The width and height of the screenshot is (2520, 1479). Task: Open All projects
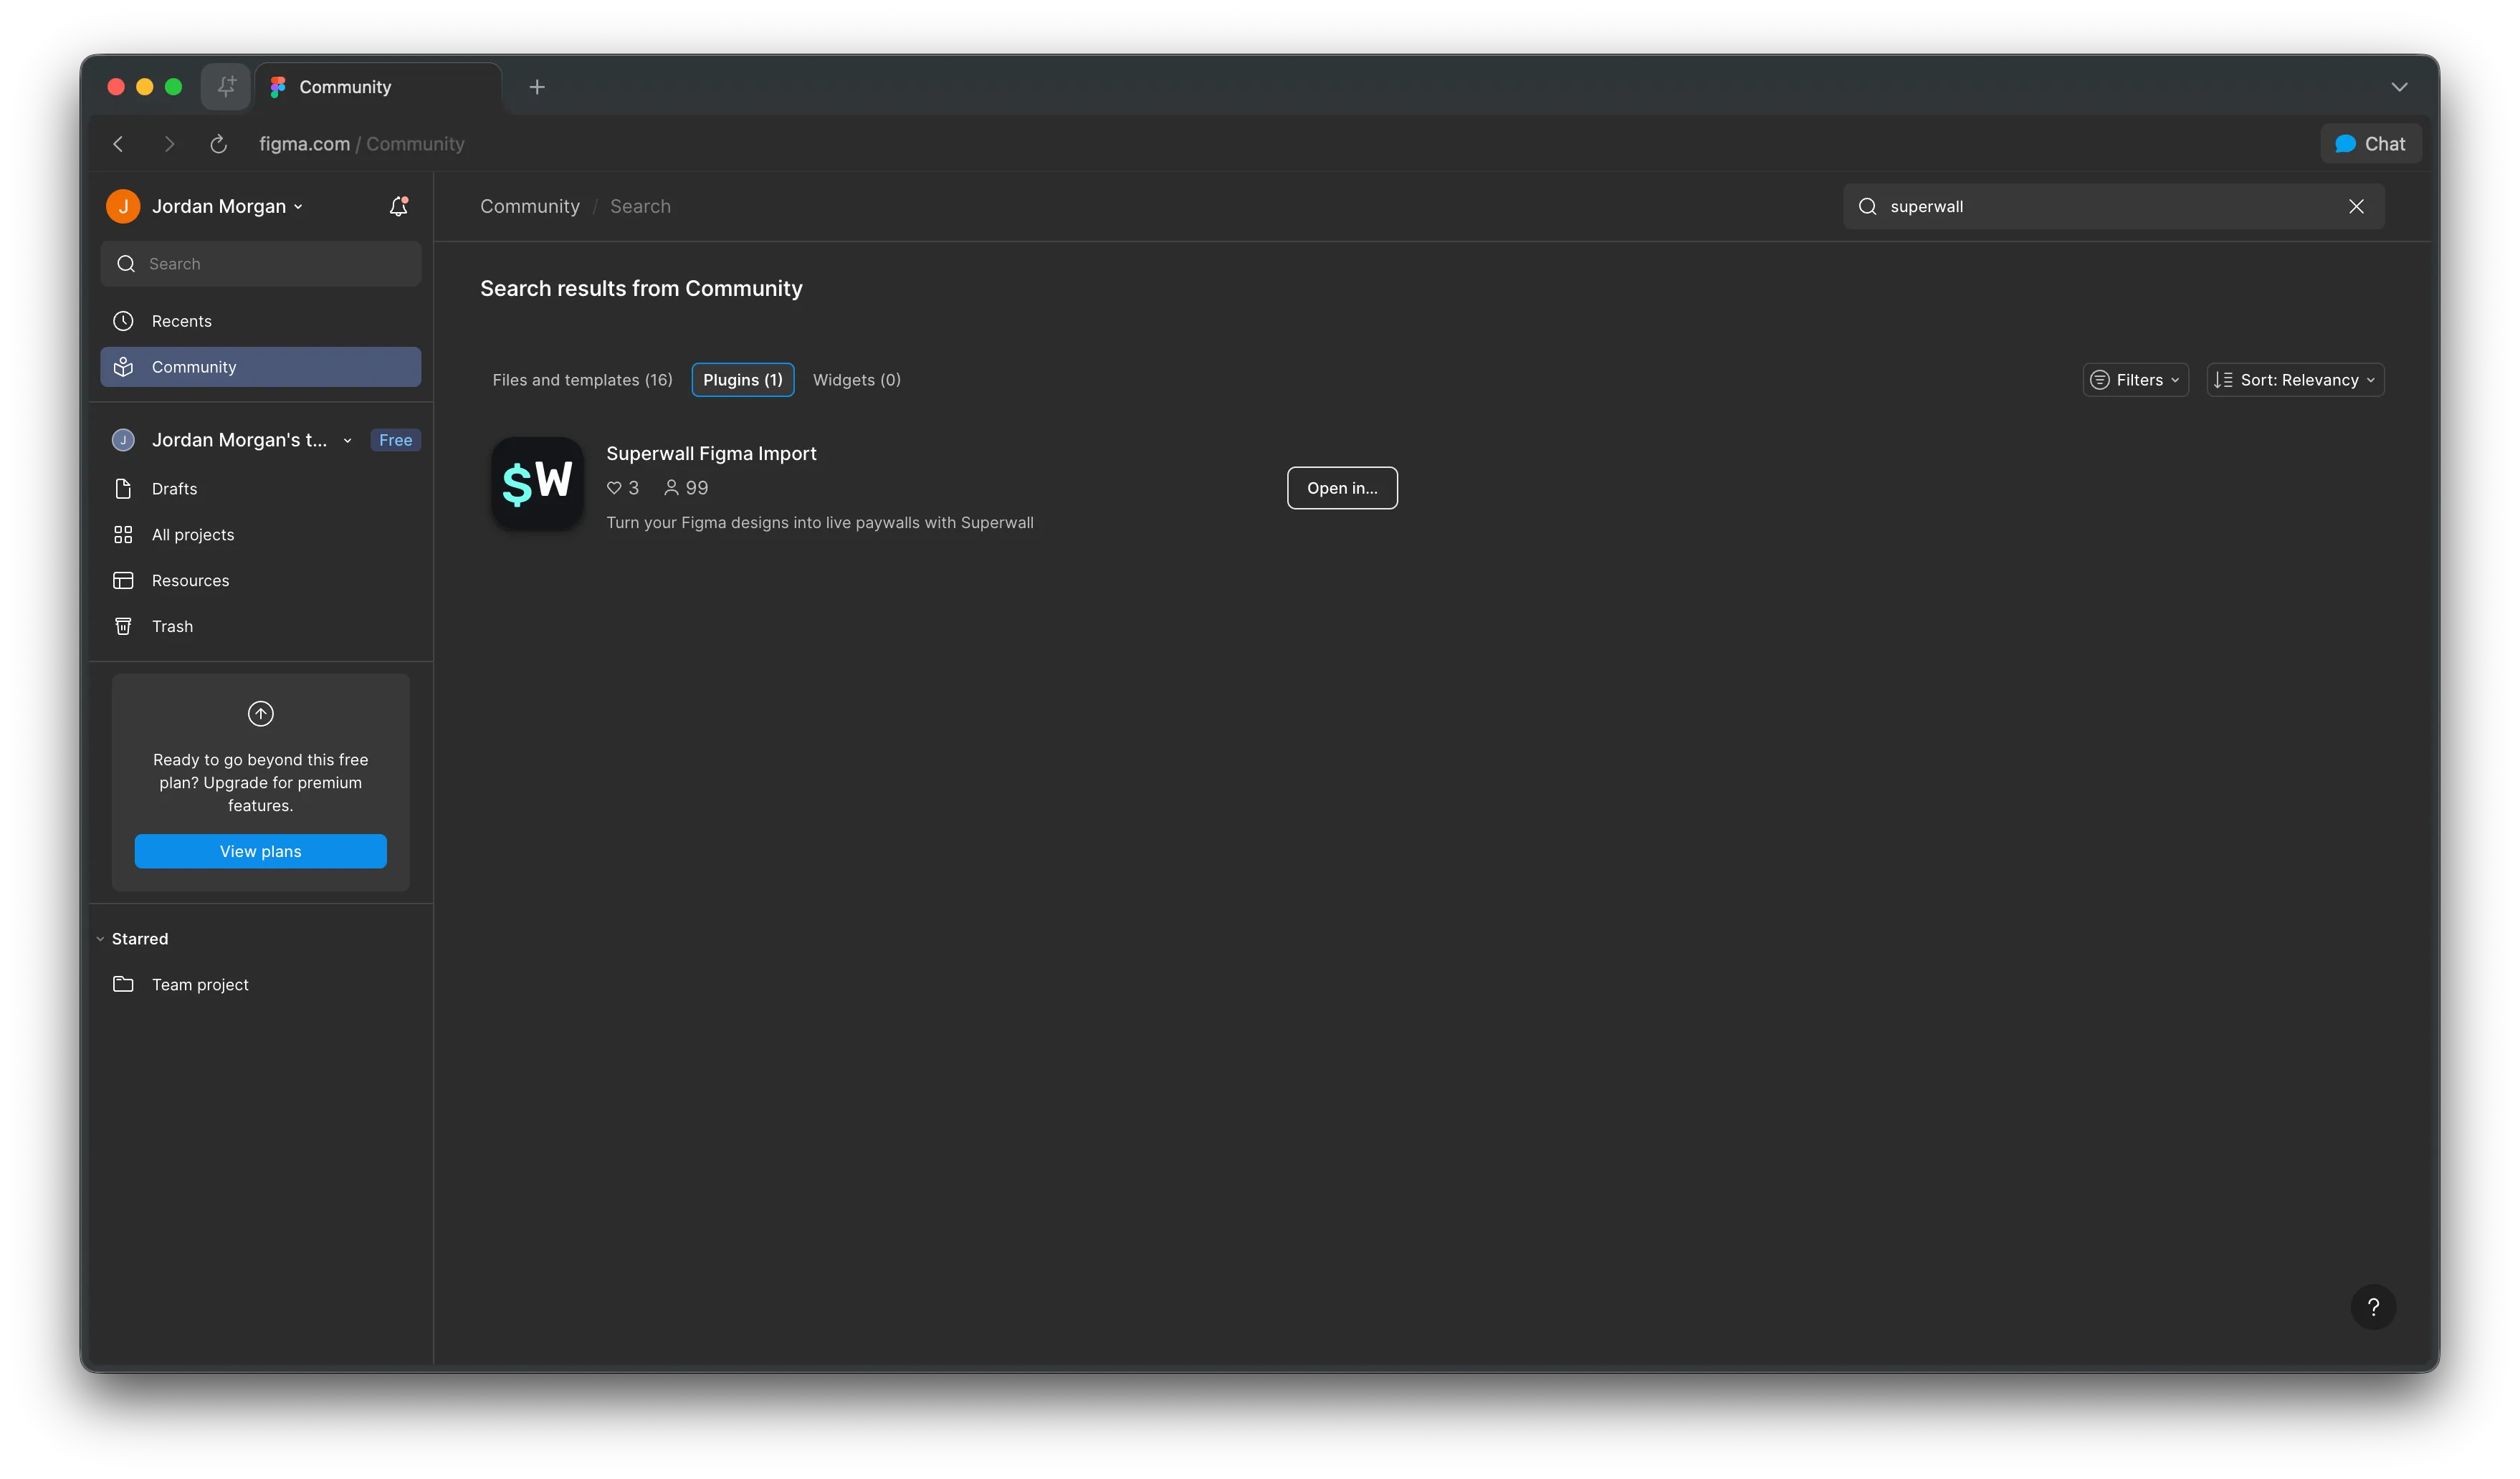[x=261, y=535]
